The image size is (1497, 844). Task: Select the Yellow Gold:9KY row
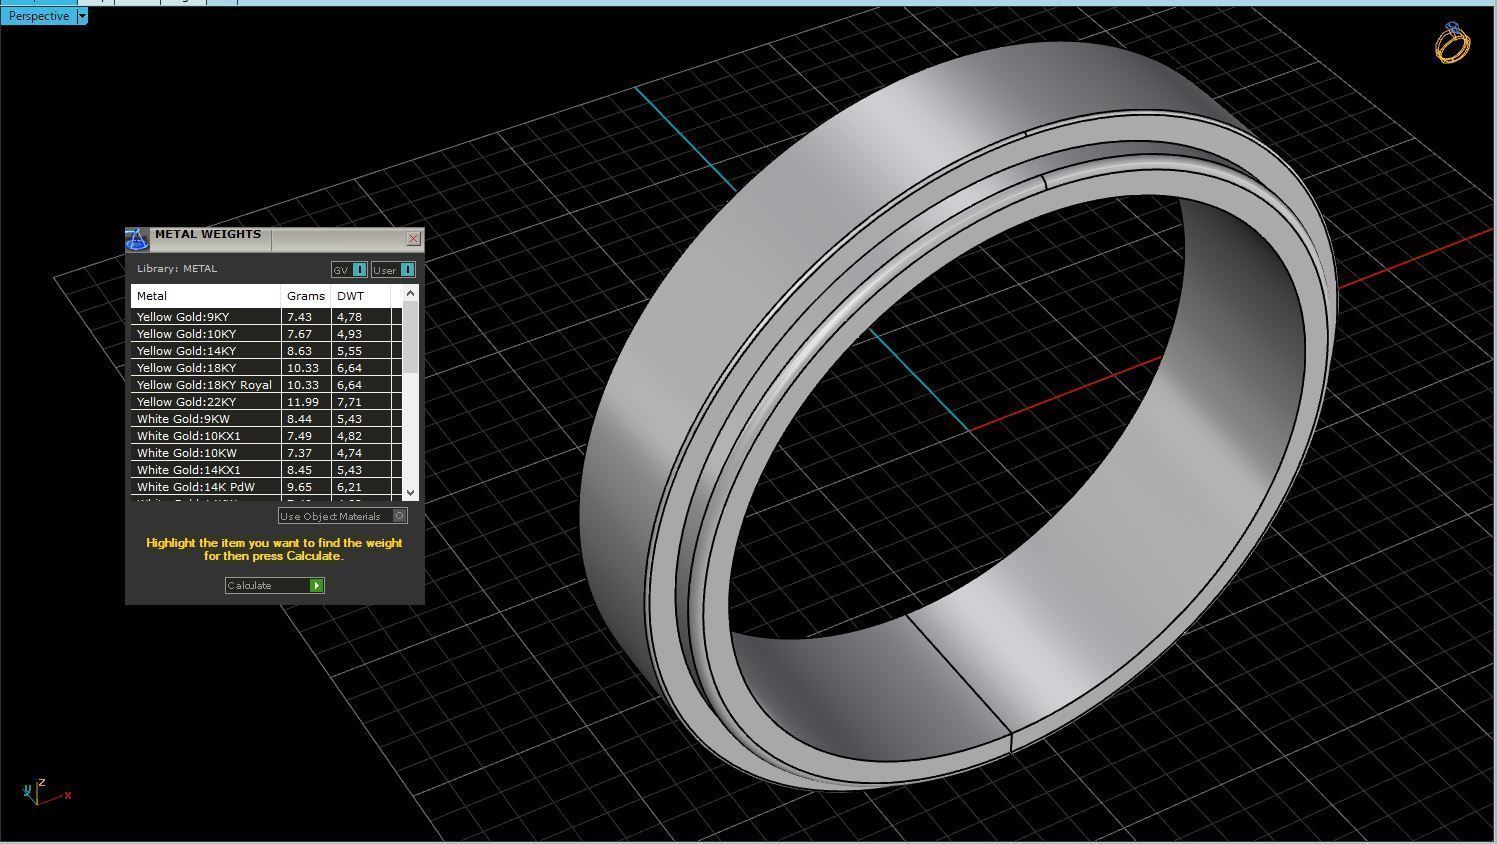266,317
